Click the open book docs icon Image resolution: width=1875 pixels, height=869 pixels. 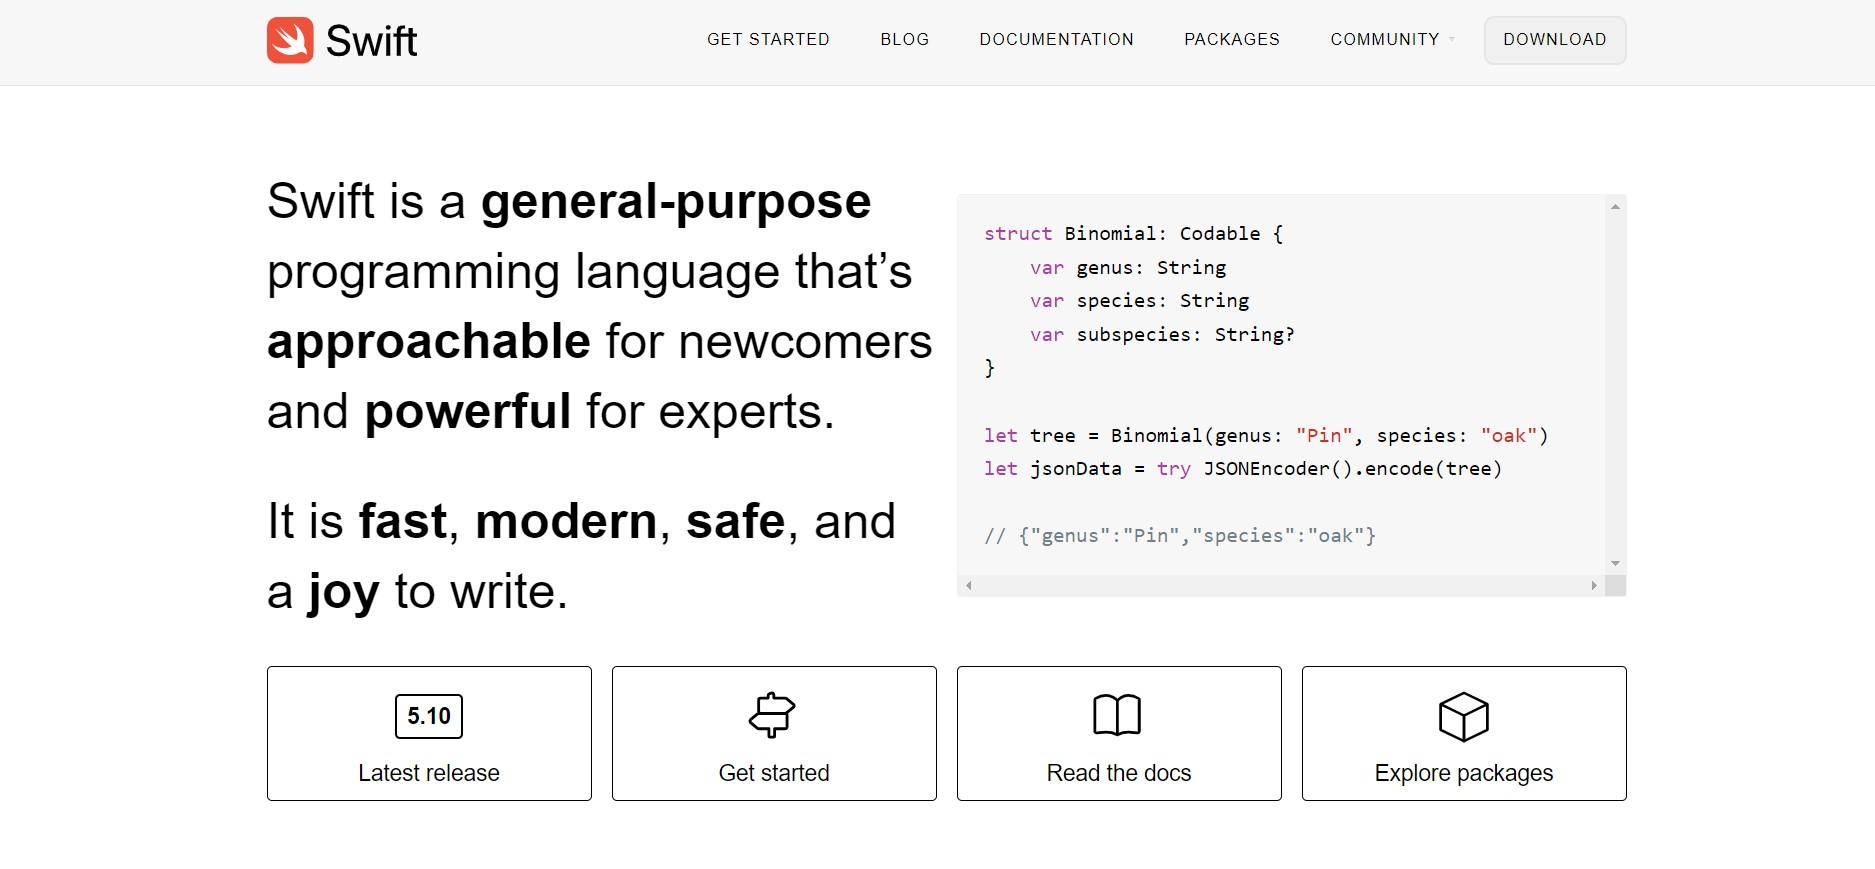1117,715
